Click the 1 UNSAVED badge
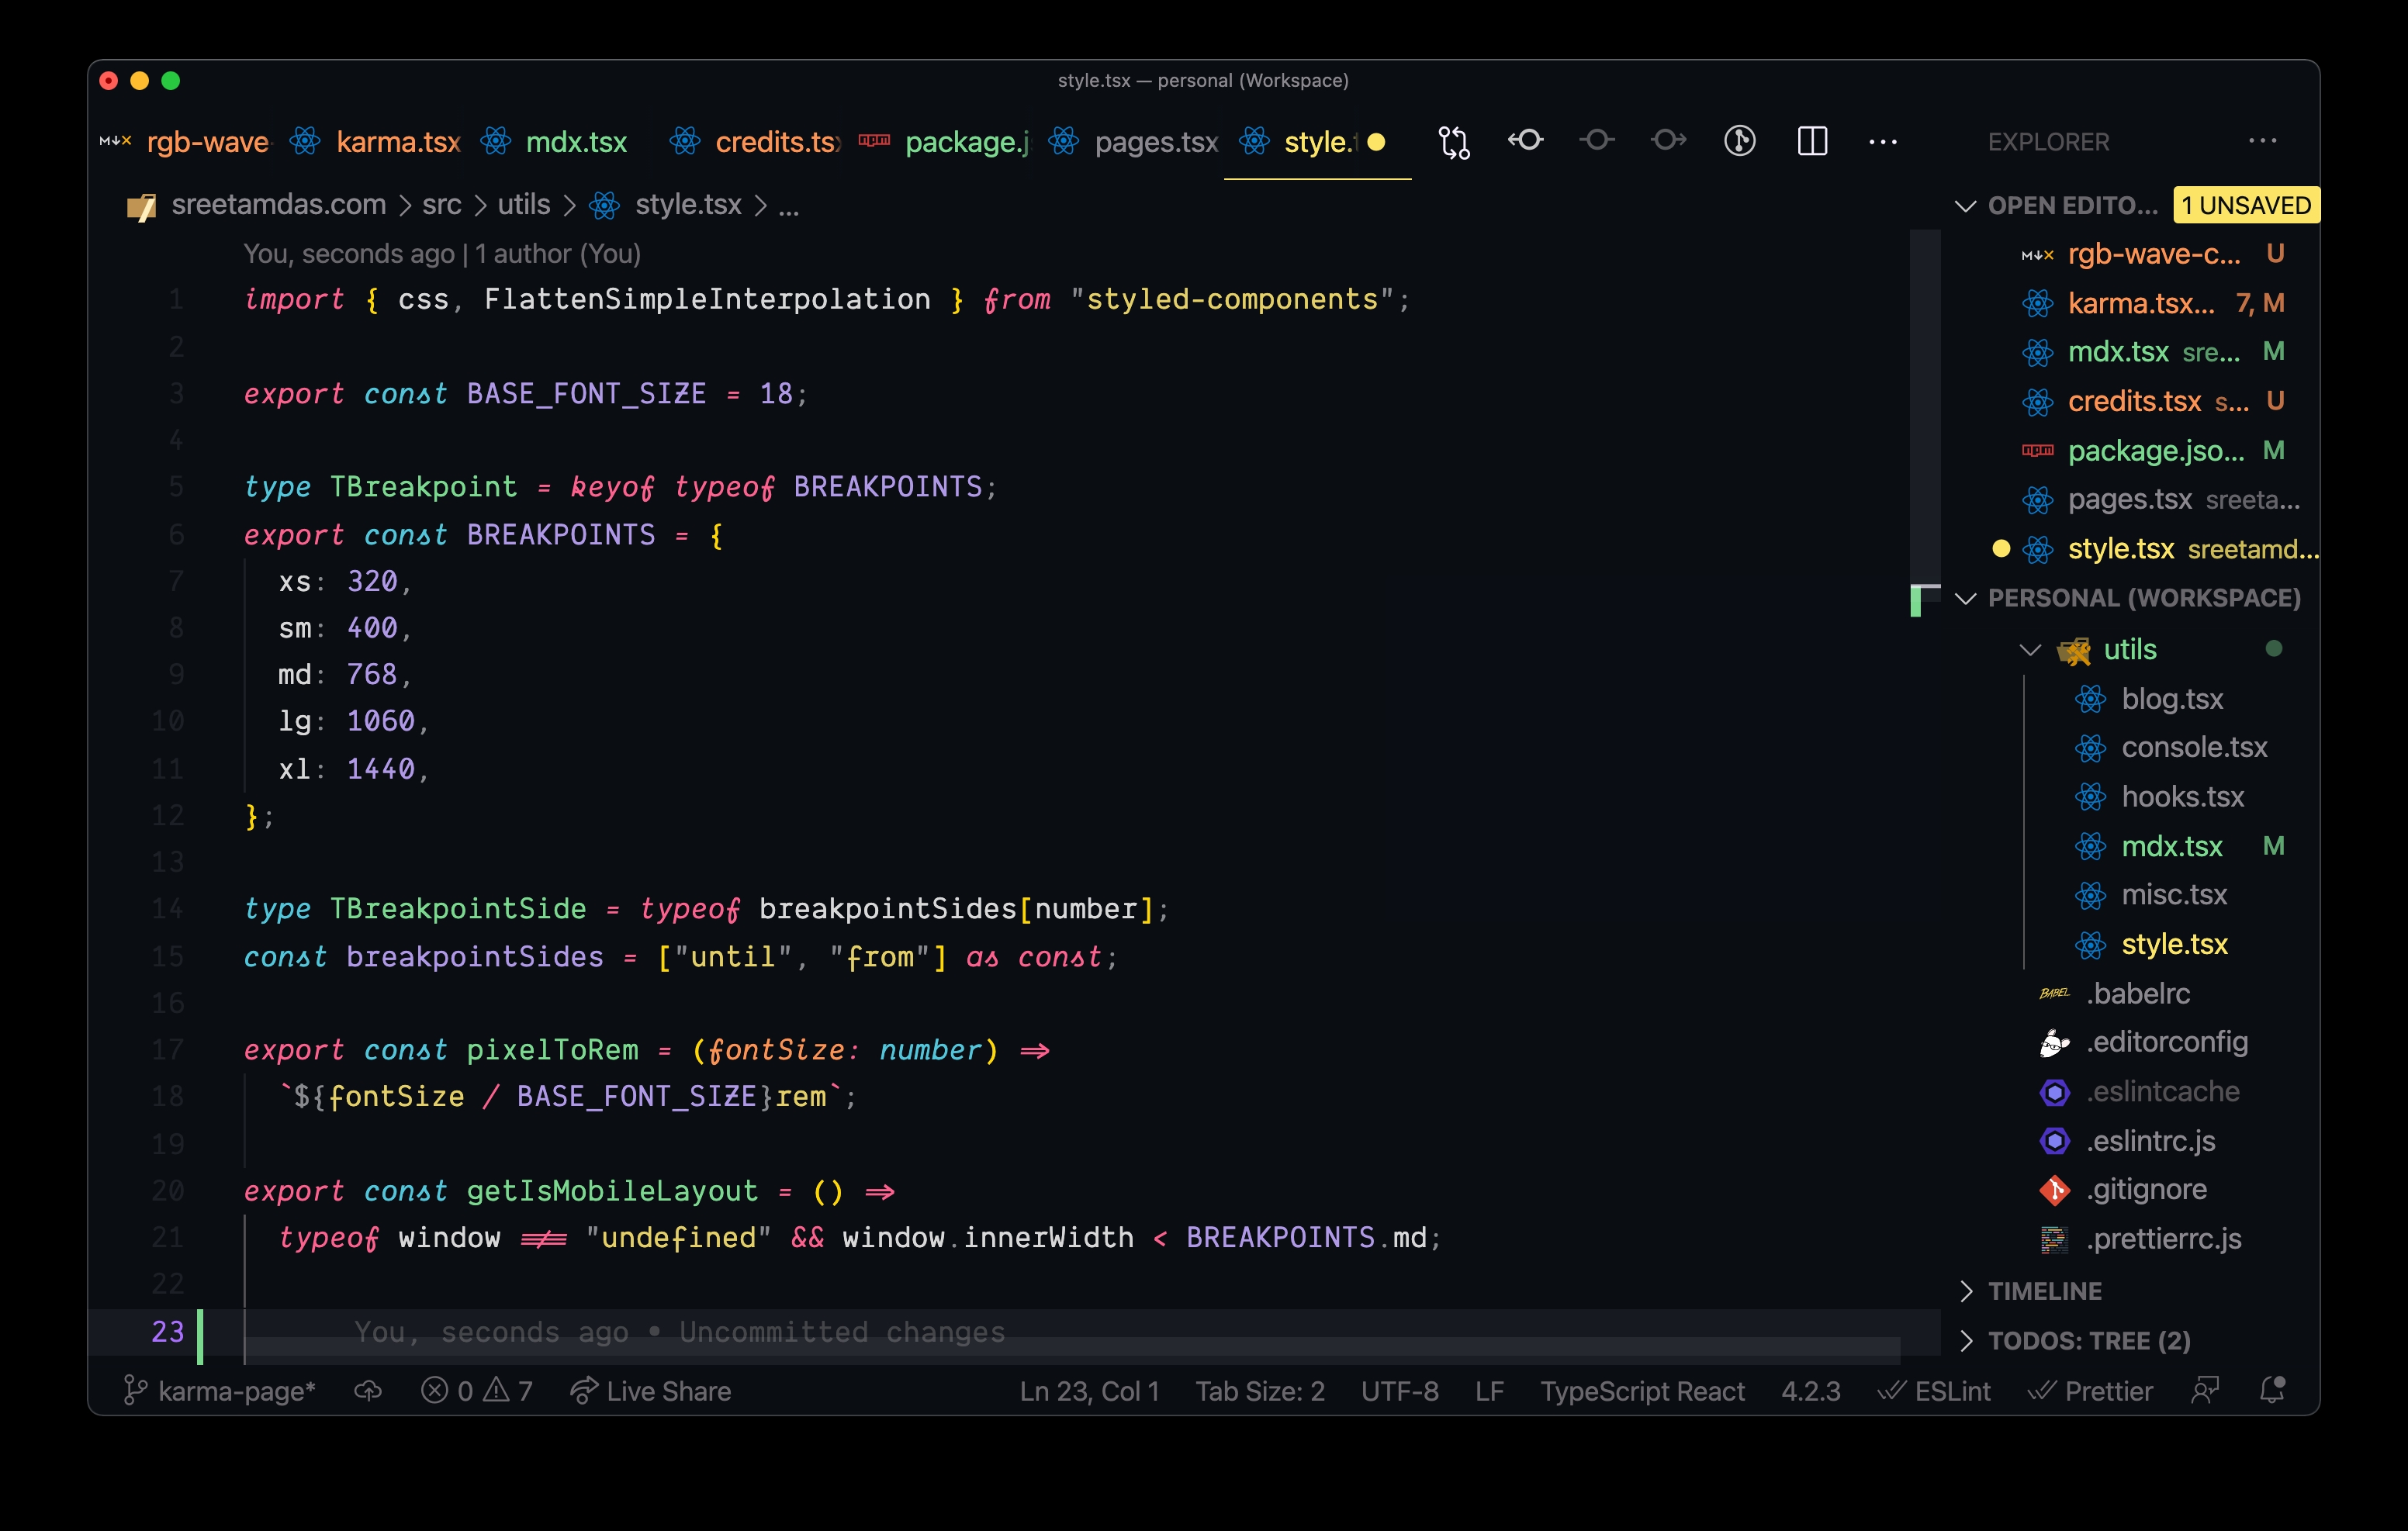 tap(2245, 205)
